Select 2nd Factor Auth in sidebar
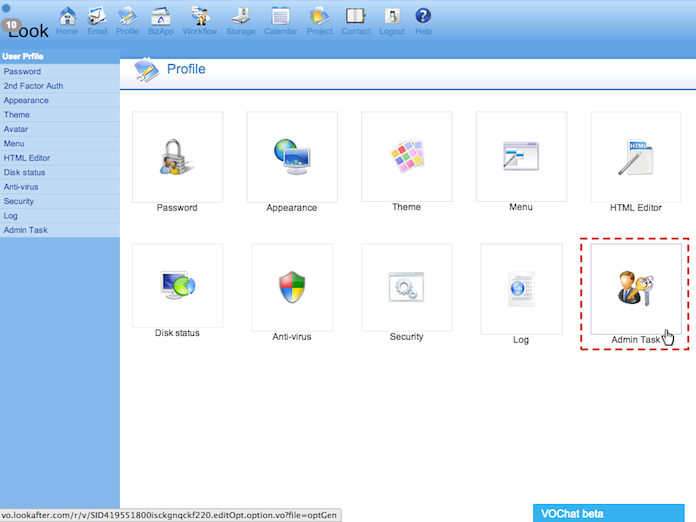Screen dimensions: 696x522 coord(60,86)
